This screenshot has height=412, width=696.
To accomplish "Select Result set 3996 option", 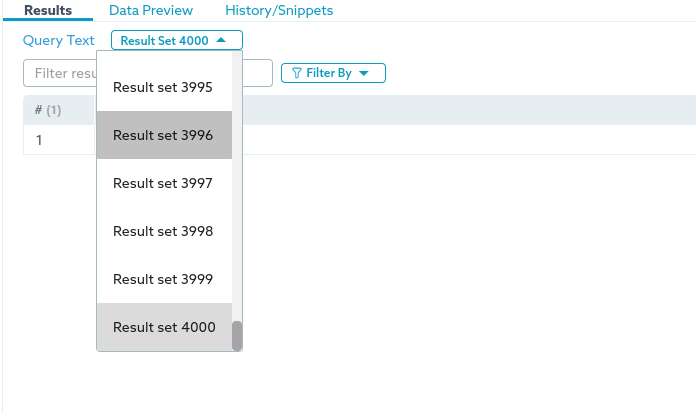I will coord(163,135).
